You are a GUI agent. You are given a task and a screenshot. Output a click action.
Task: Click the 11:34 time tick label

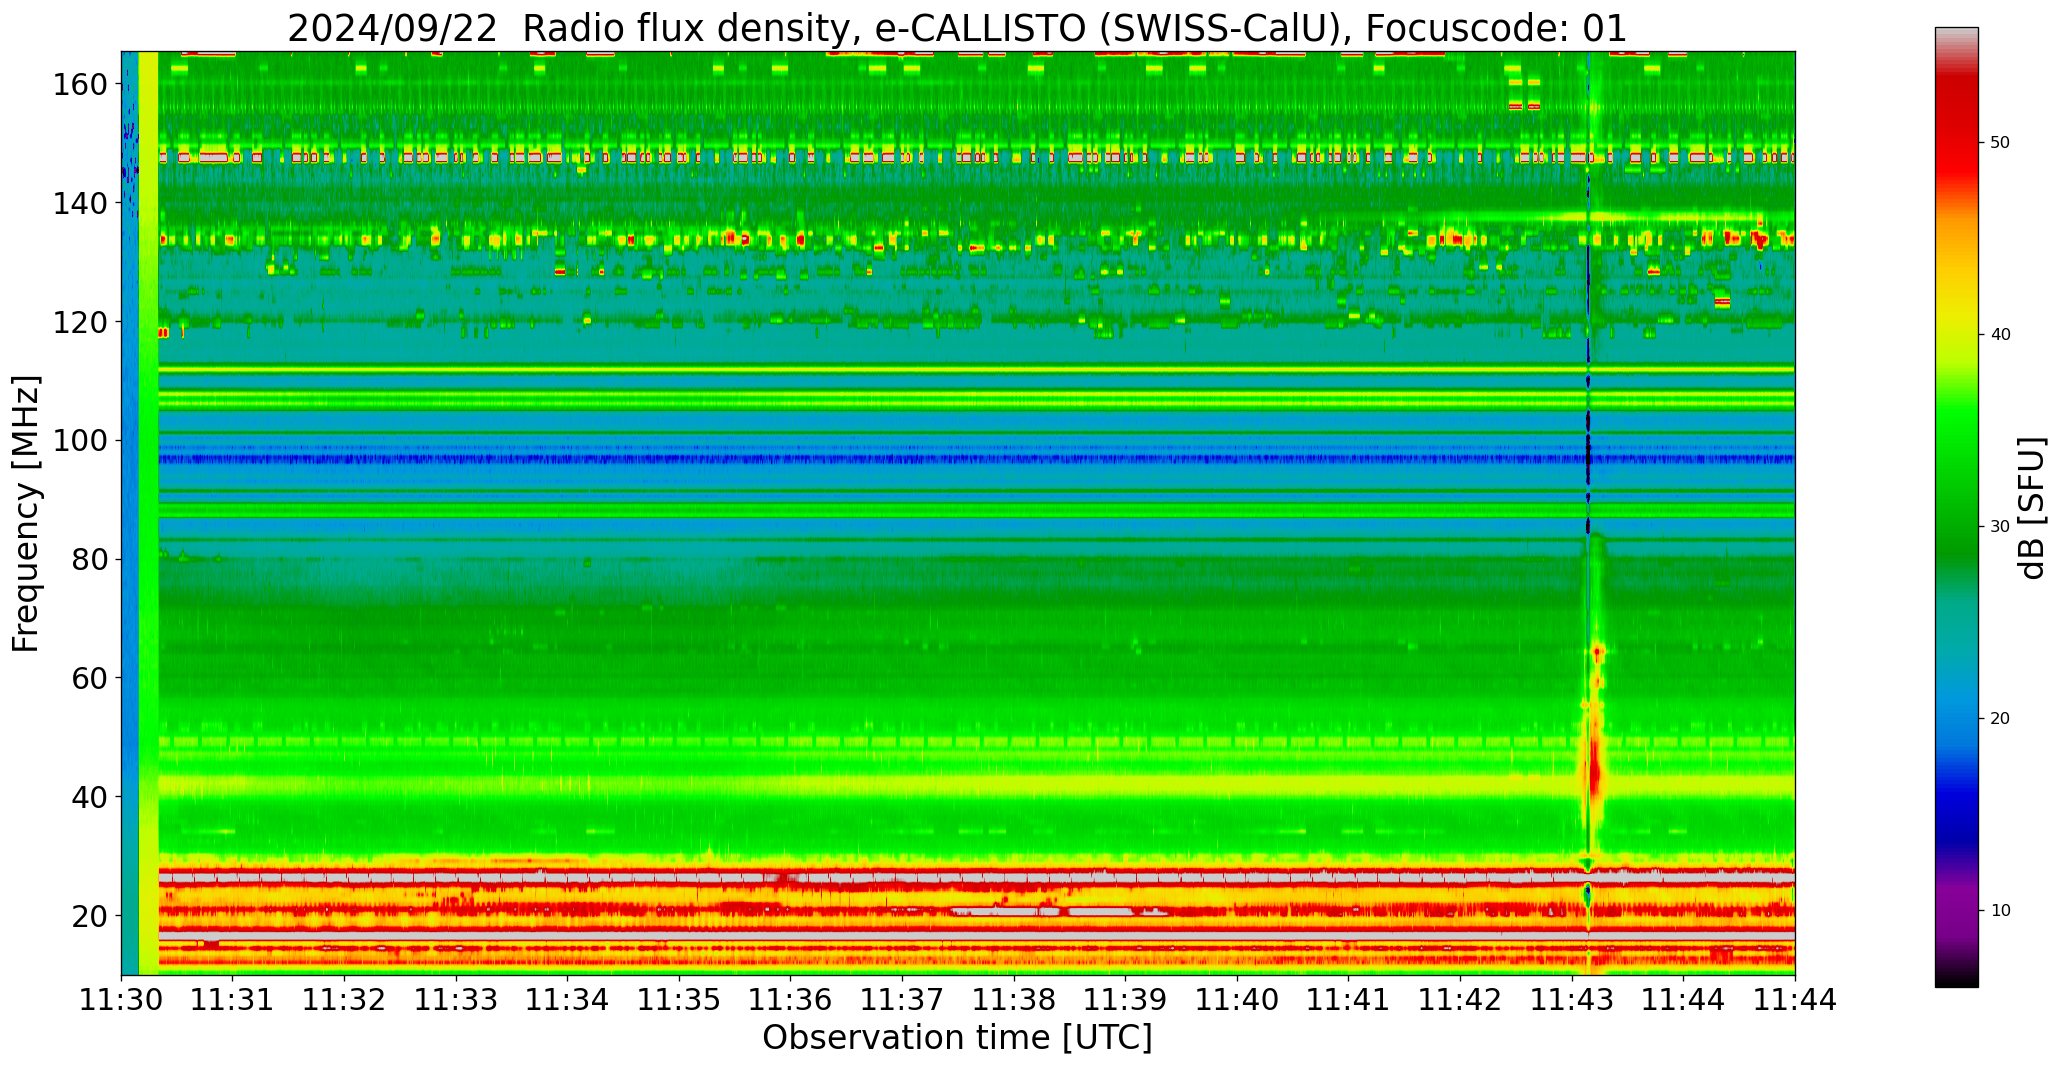pyautogui.click(x=567, y=999)
